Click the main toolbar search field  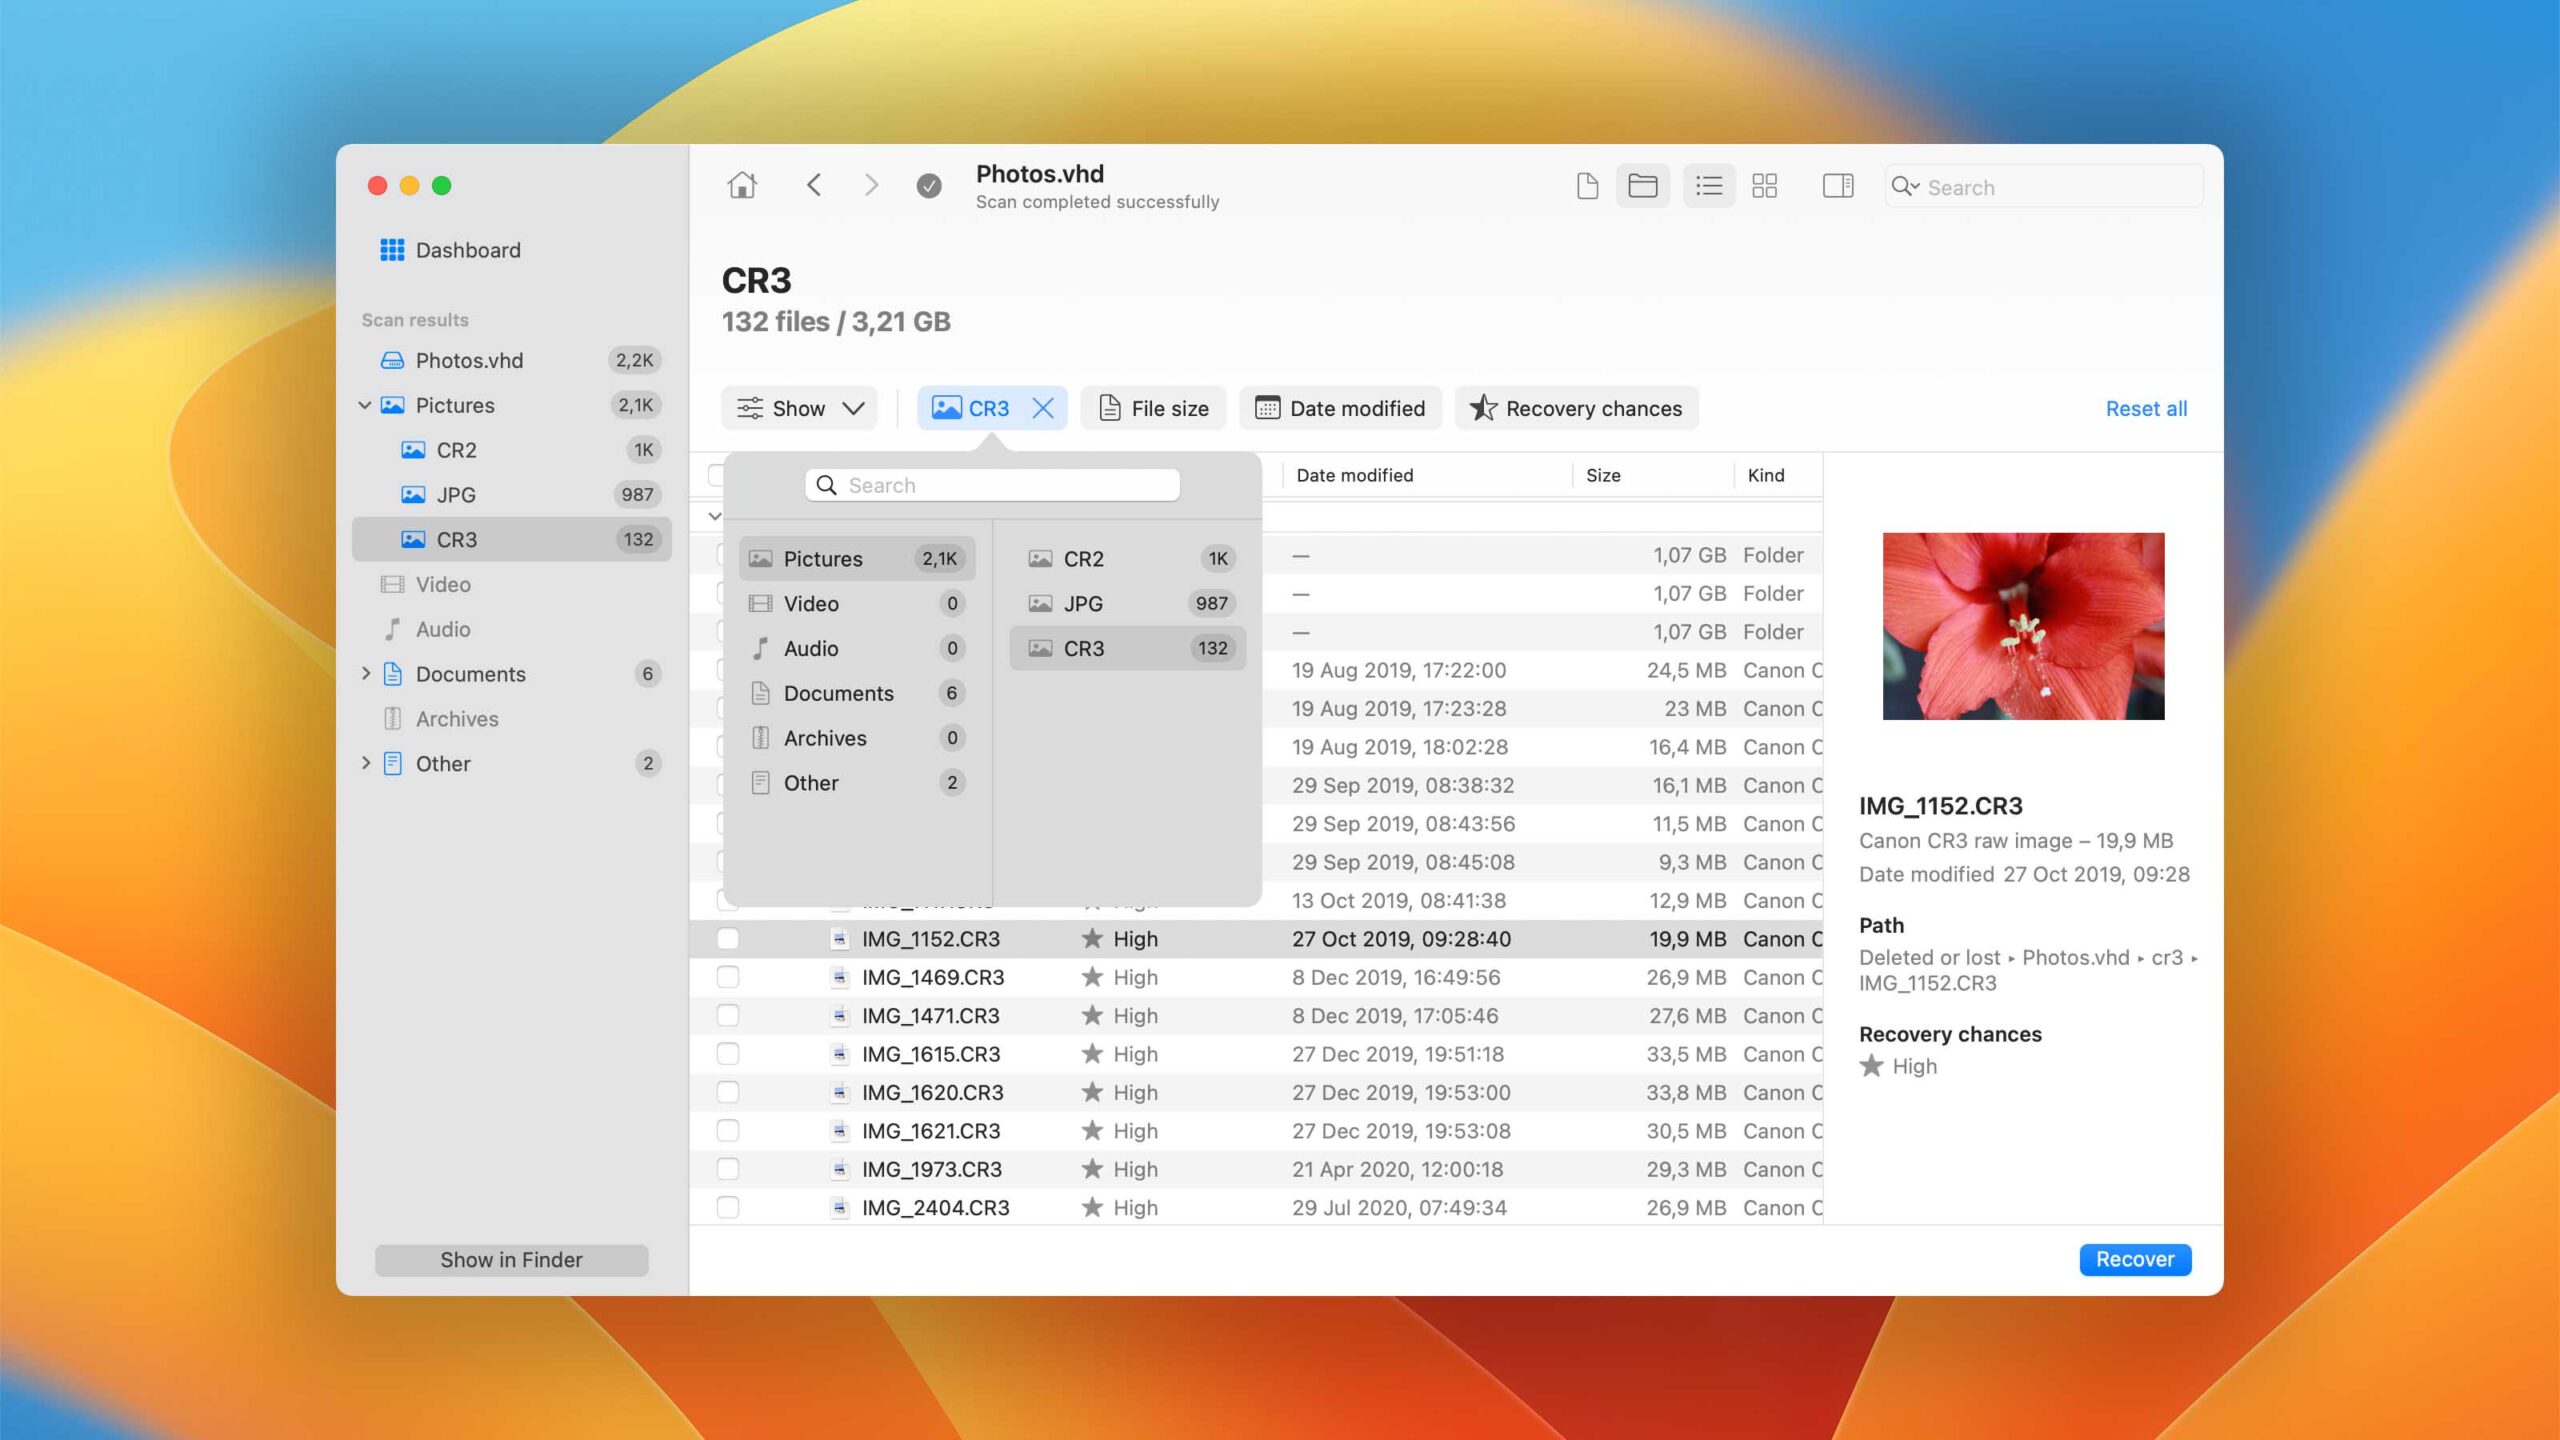[x=2044, y=187]
